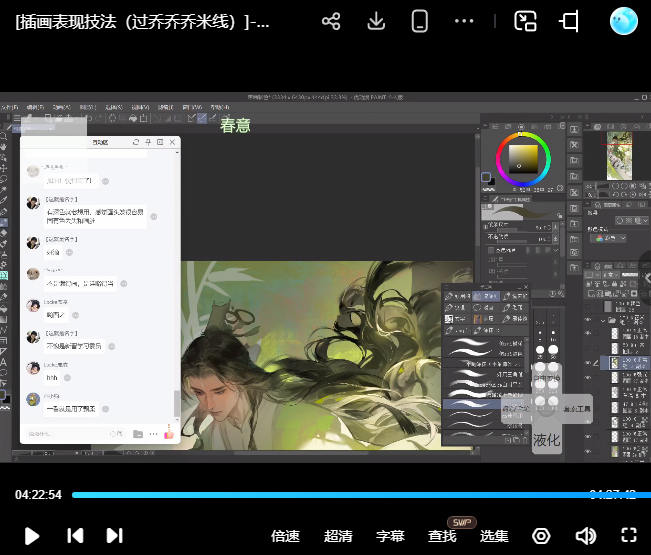Screen dimensions: 651x555
Task: Mute audio with the speaker icon
Action: [x=586, y=536]
